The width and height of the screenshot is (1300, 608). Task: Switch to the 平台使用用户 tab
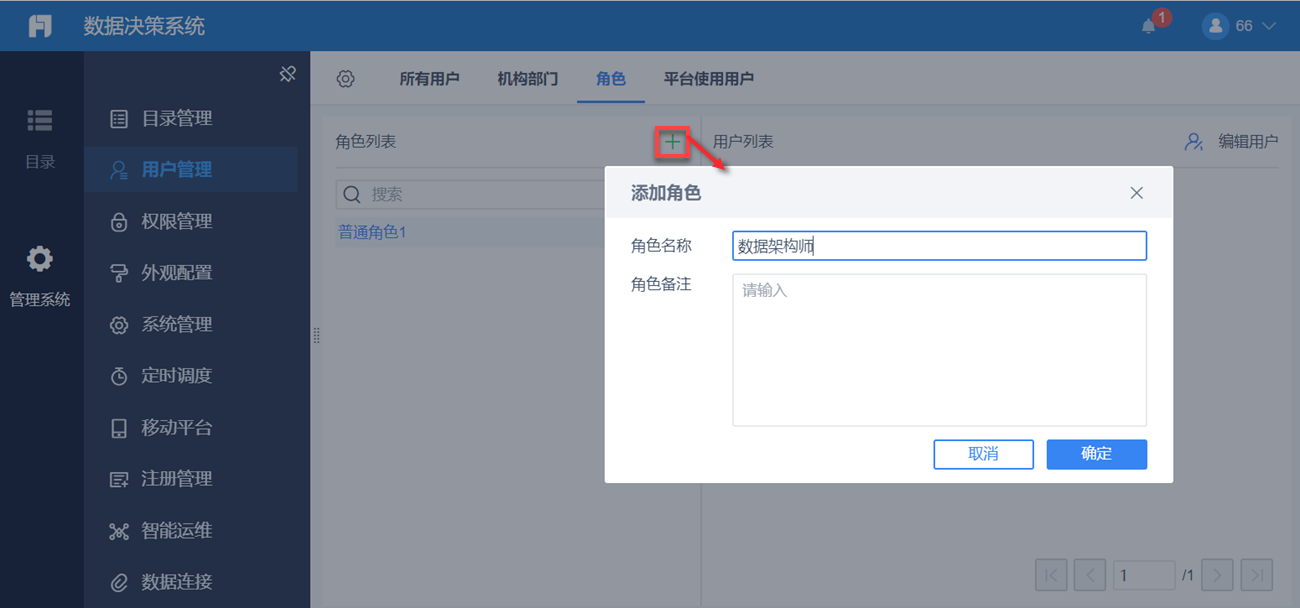point(709,79)
